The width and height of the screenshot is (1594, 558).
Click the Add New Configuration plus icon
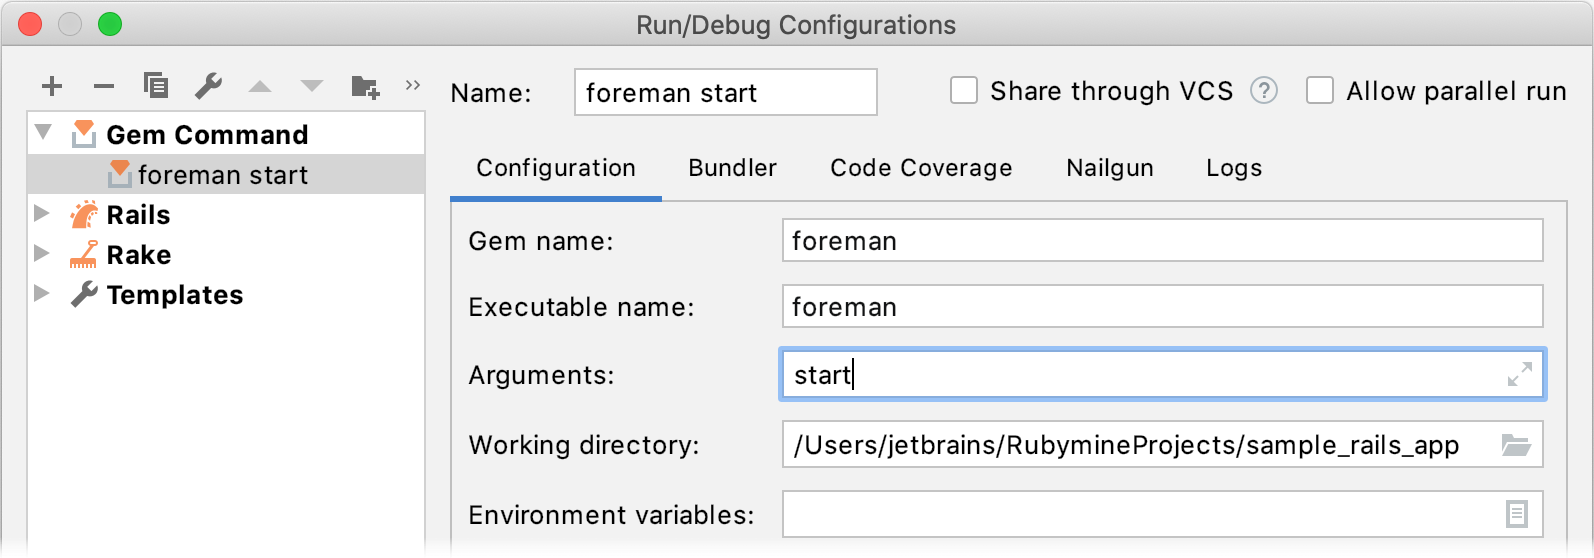point(52,87)
